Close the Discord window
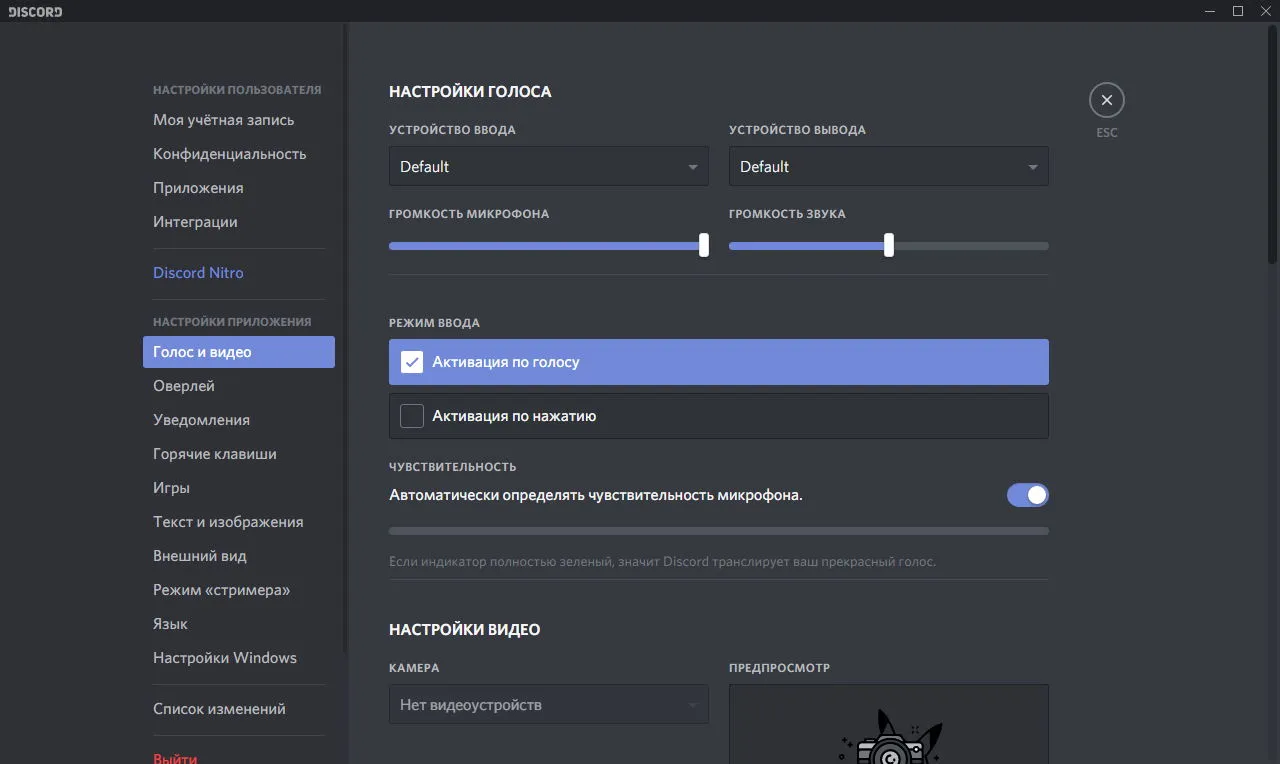The height and width of the screenshot is (764, 1280). [1266, 11]
